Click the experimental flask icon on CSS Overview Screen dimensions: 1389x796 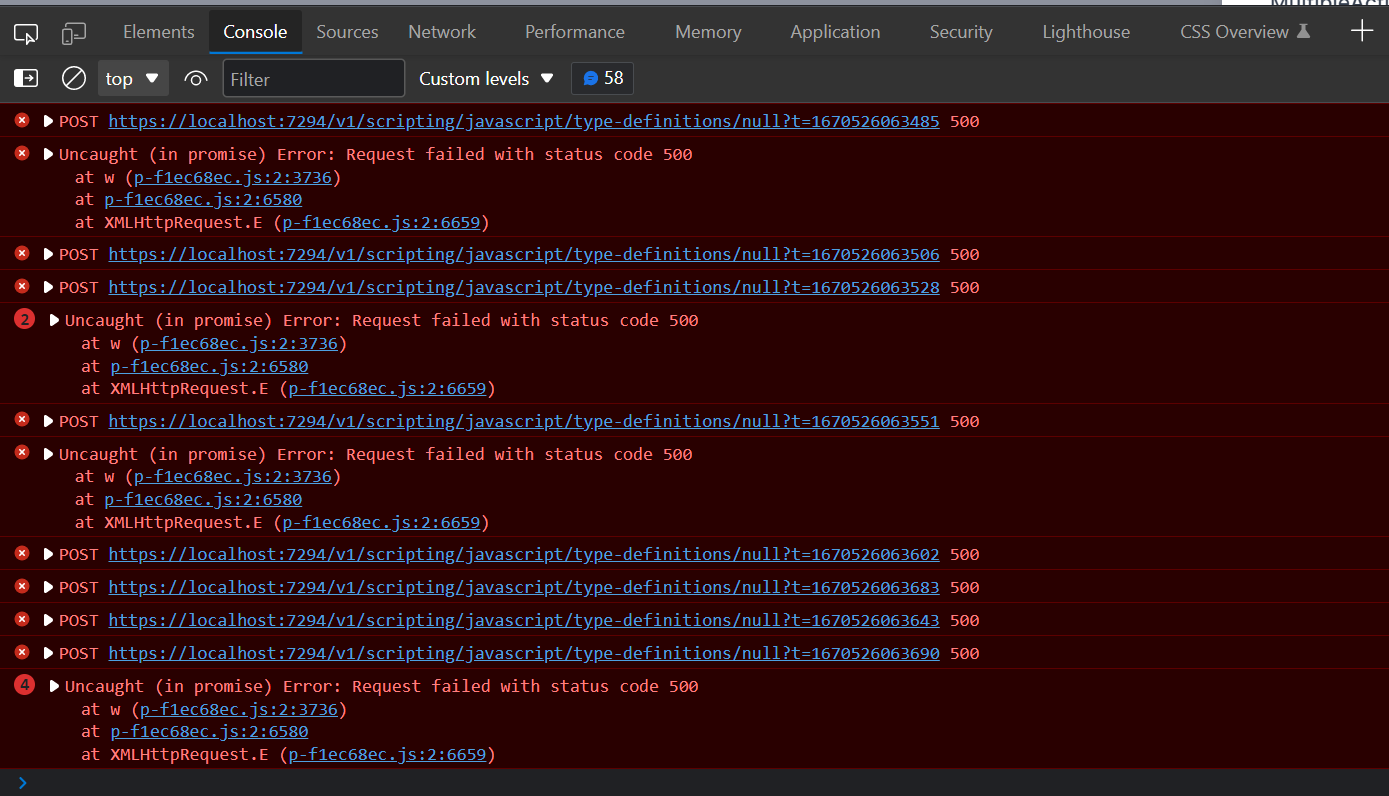click(1303, 32)
